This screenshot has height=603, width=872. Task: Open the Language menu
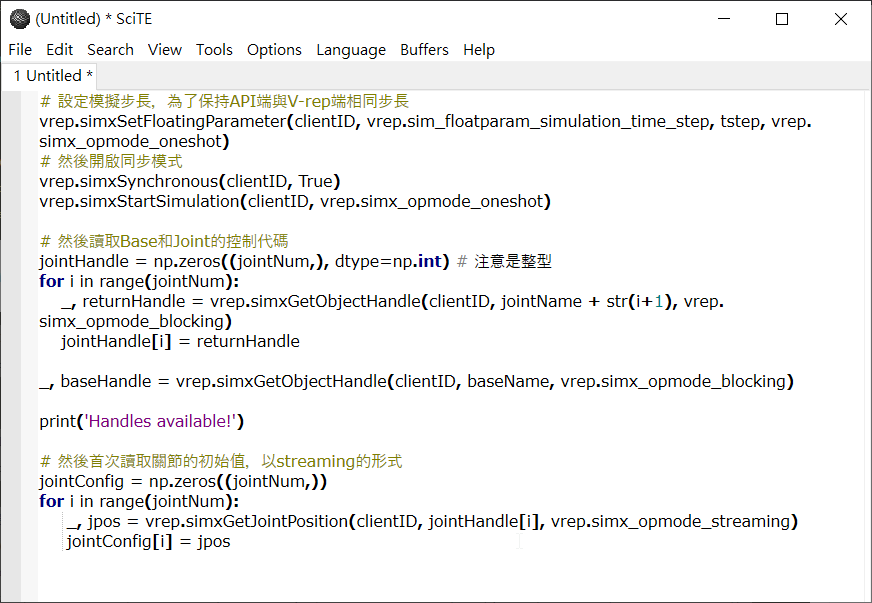tap(351, 50)
